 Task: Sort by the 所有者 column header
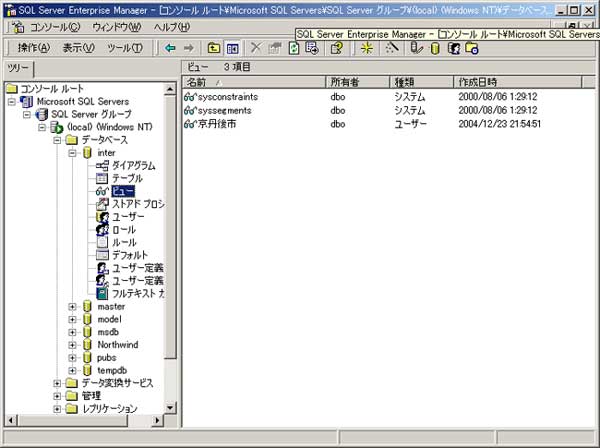[358, 82]
